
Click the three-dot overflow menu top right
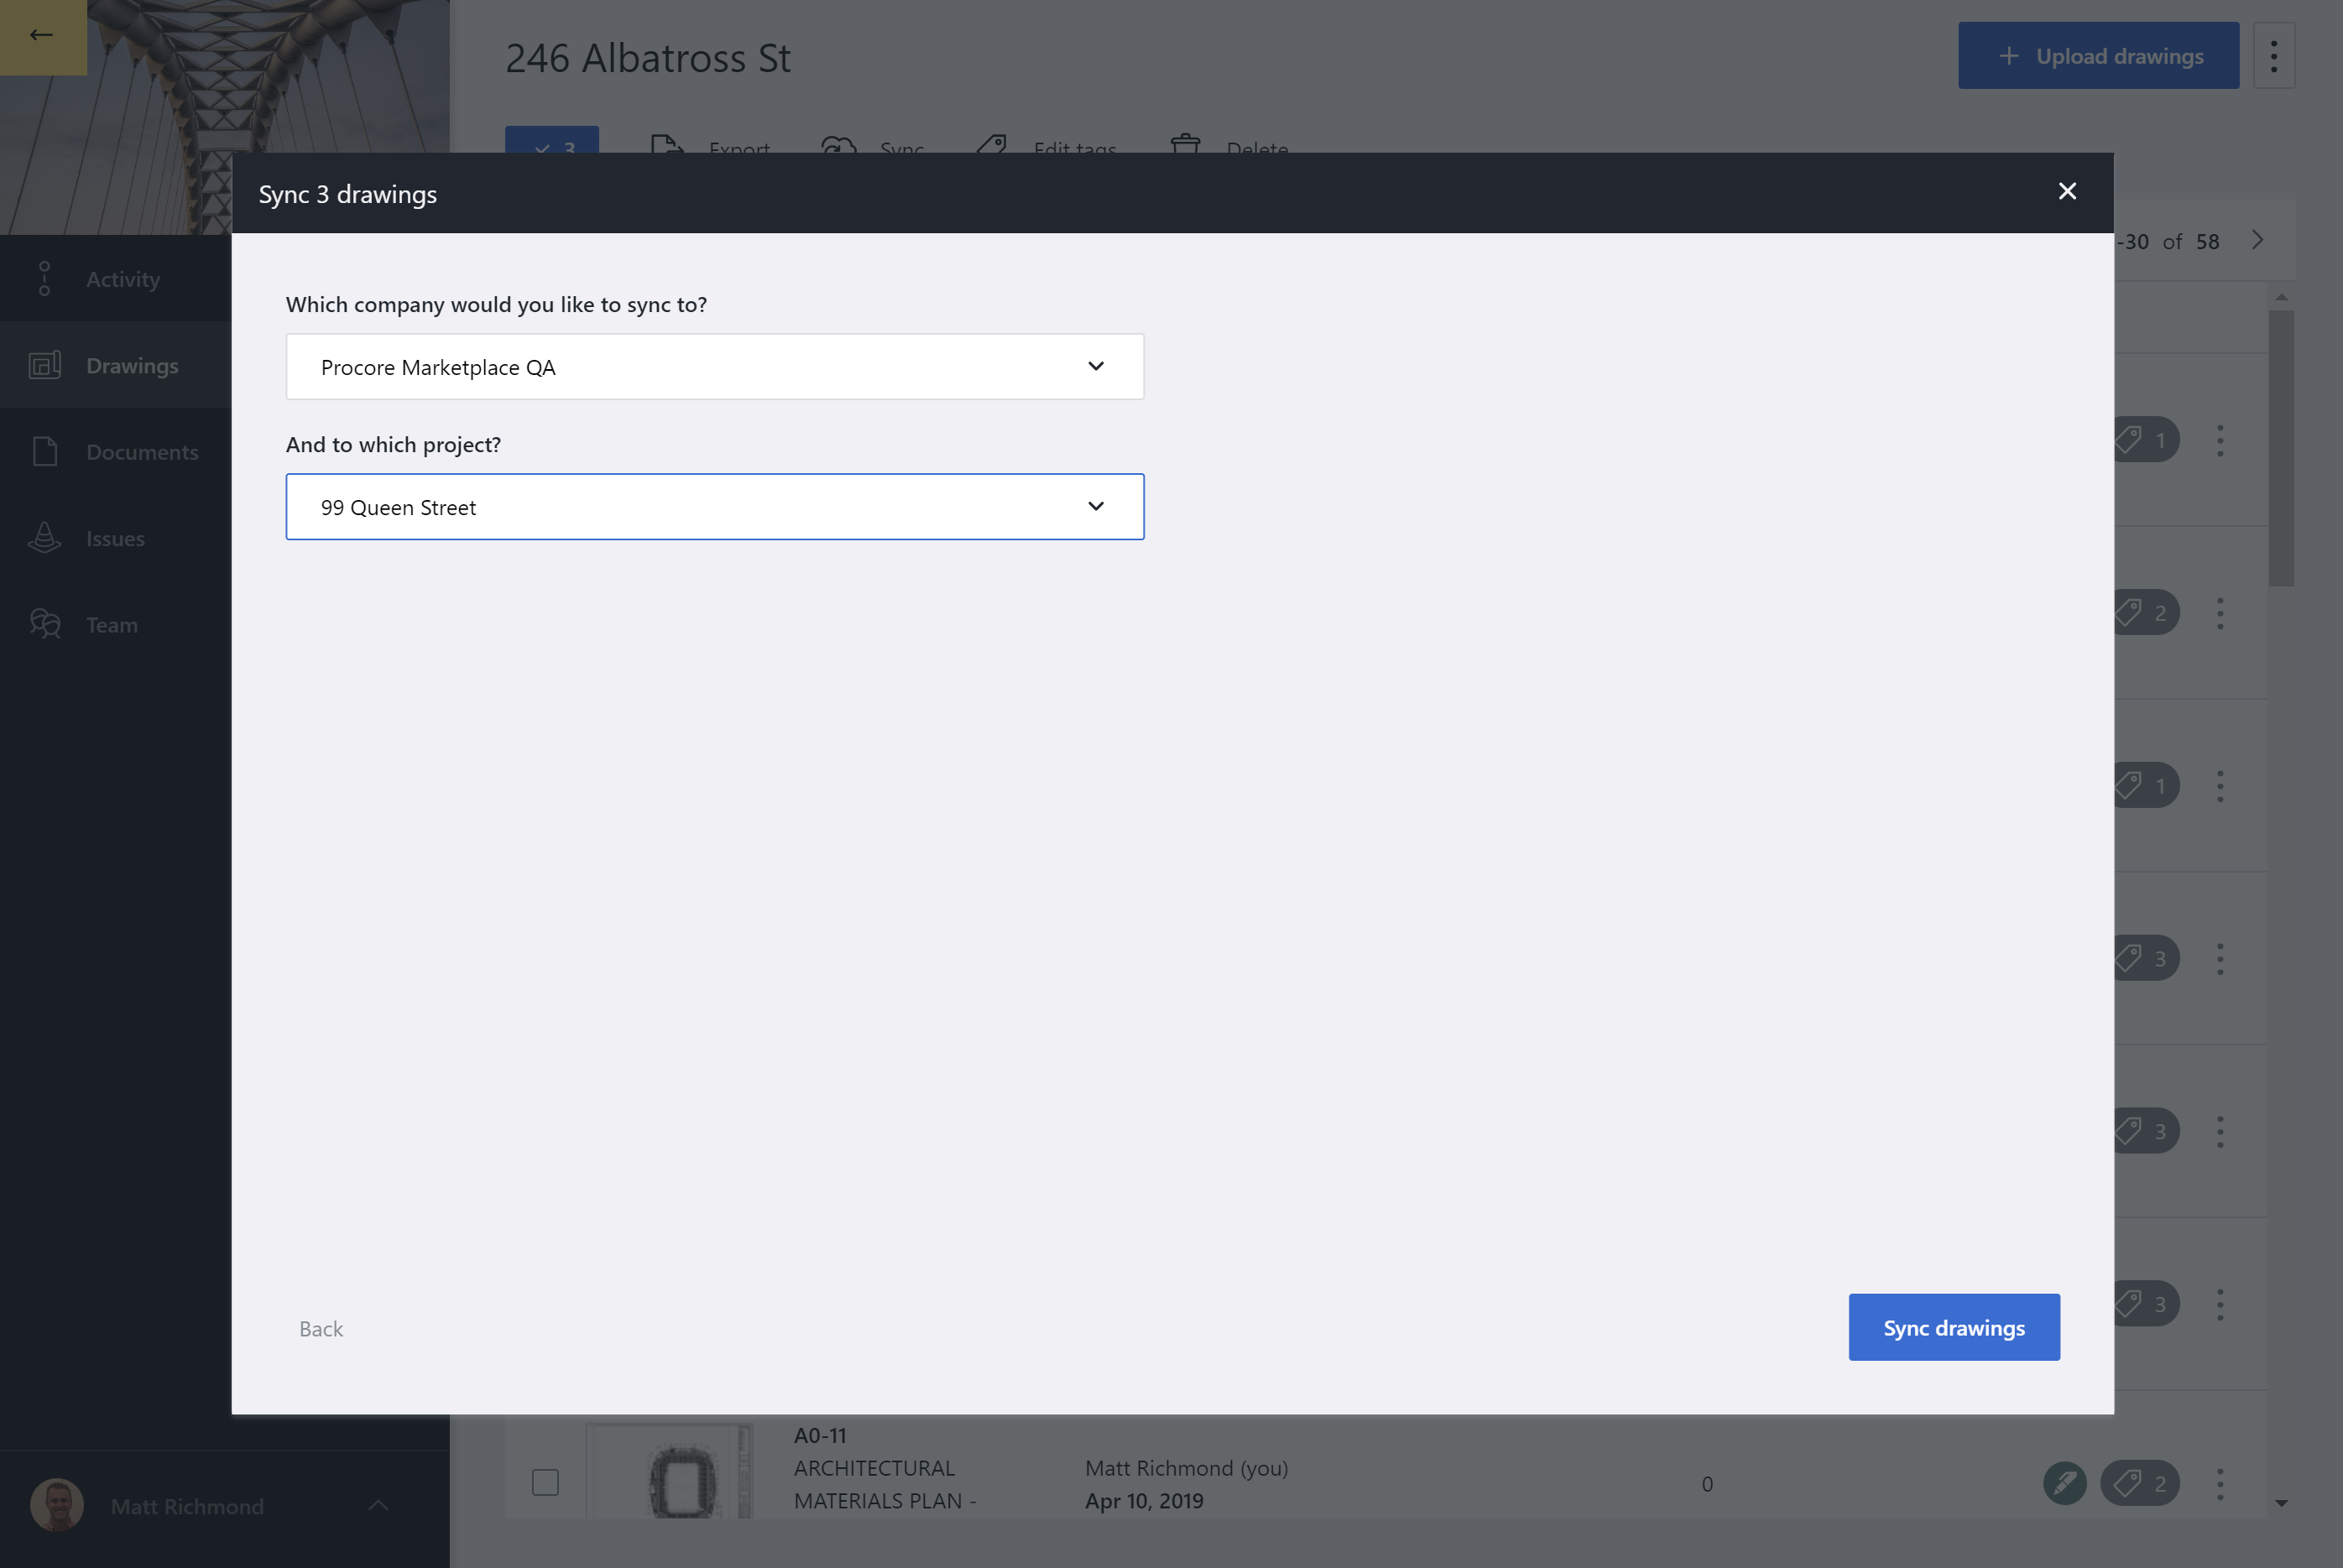(x=2273, y=55)
